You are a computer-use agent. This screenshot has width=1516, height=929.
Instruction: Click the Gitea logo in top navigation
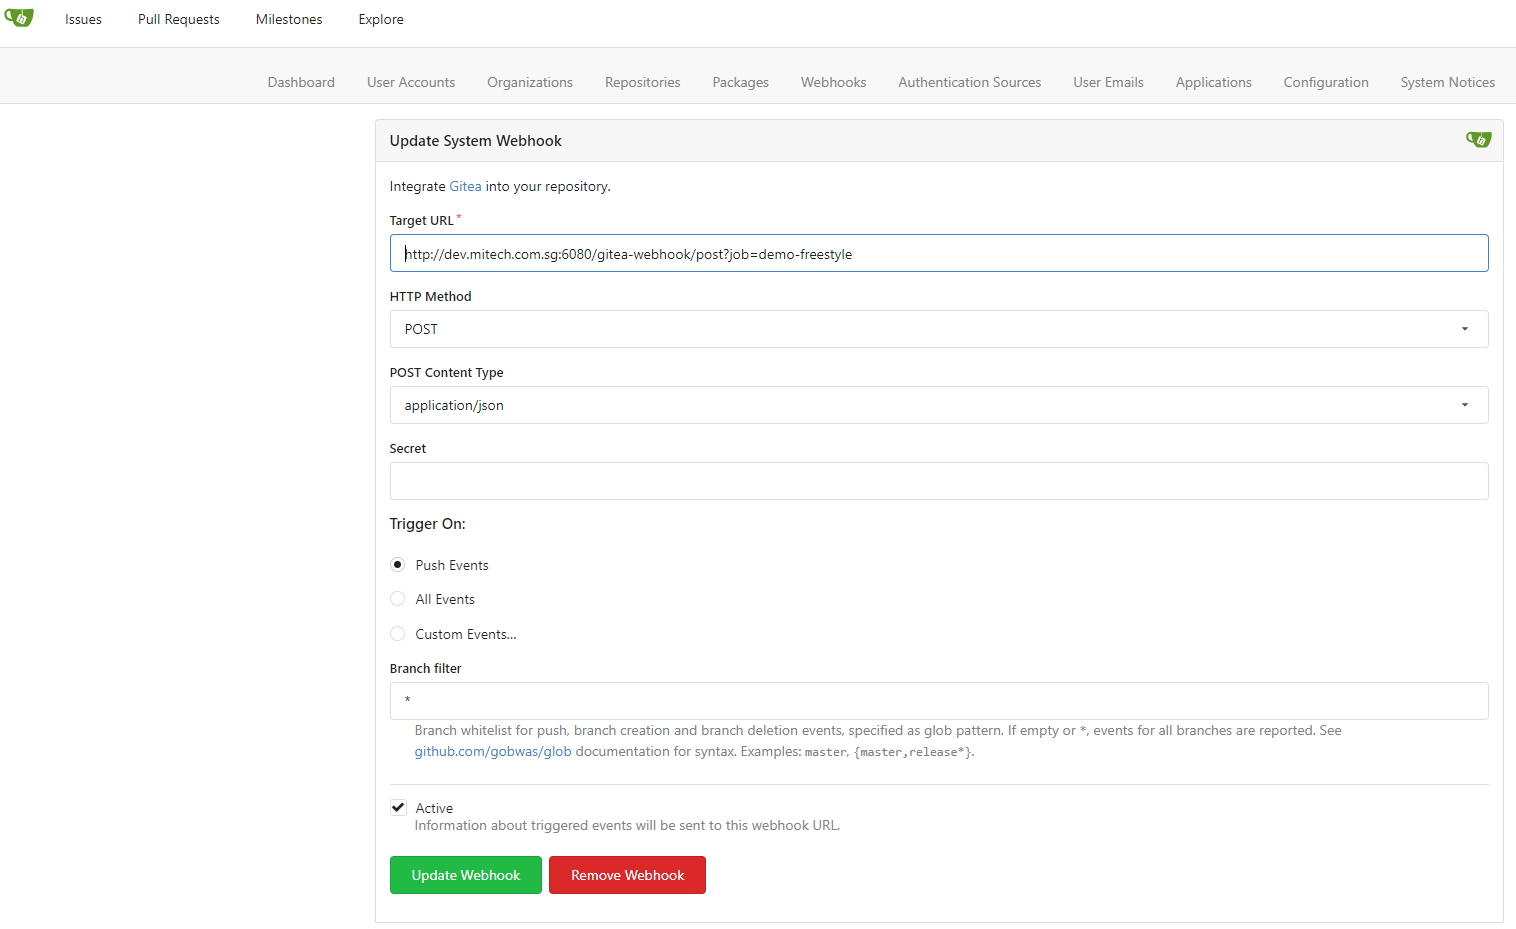pyautogui.click(x=19, y=18)
